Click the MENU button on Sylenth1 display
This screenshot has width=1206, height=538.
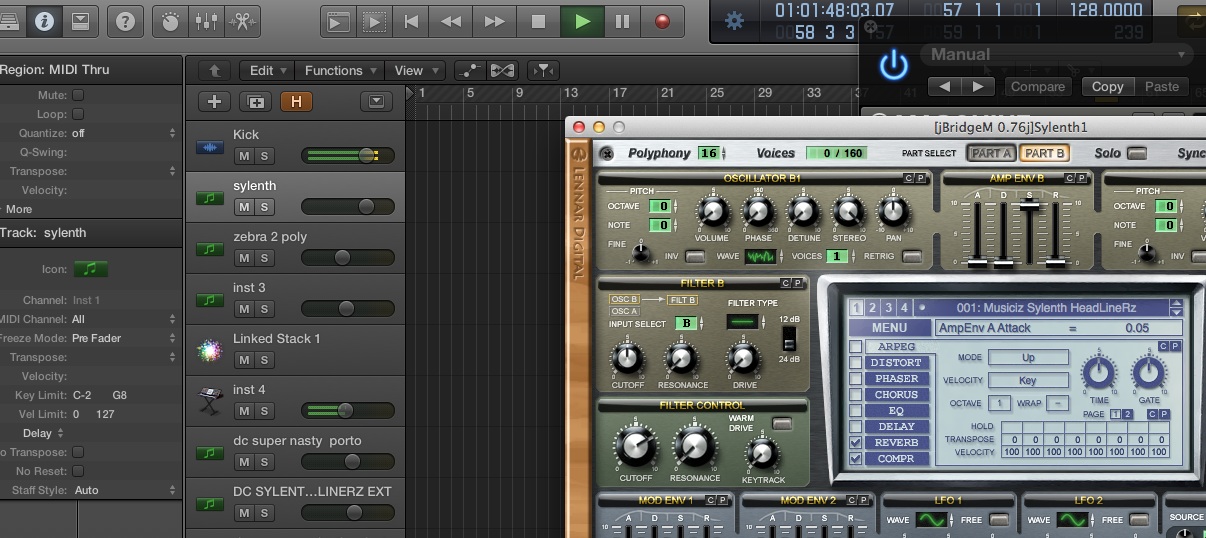[x=889, y=328]
